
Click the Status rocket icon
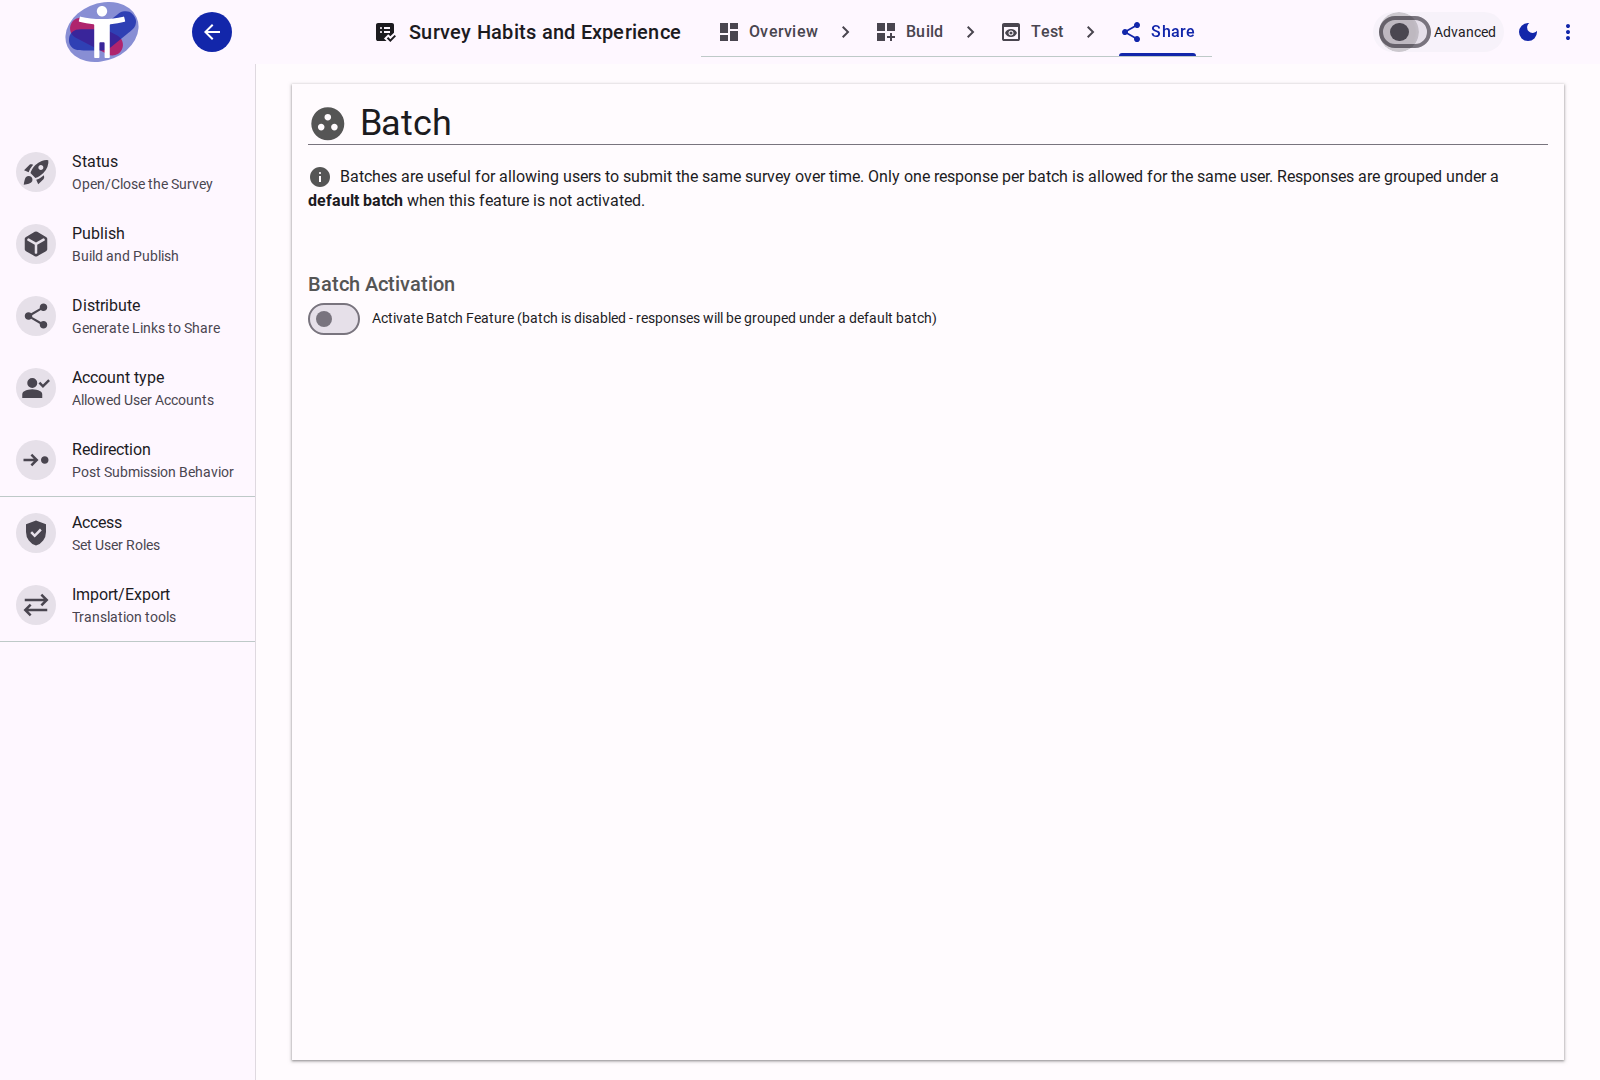point(36,172)
